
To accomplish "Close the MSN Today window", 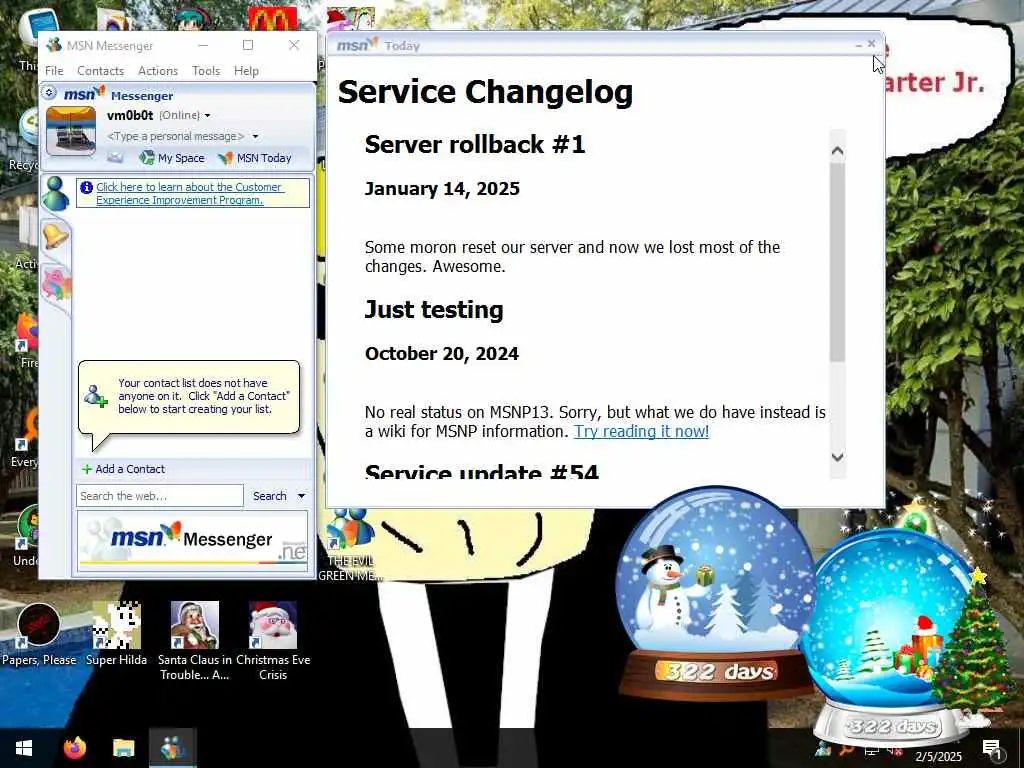I will click(x=871, y=44).
